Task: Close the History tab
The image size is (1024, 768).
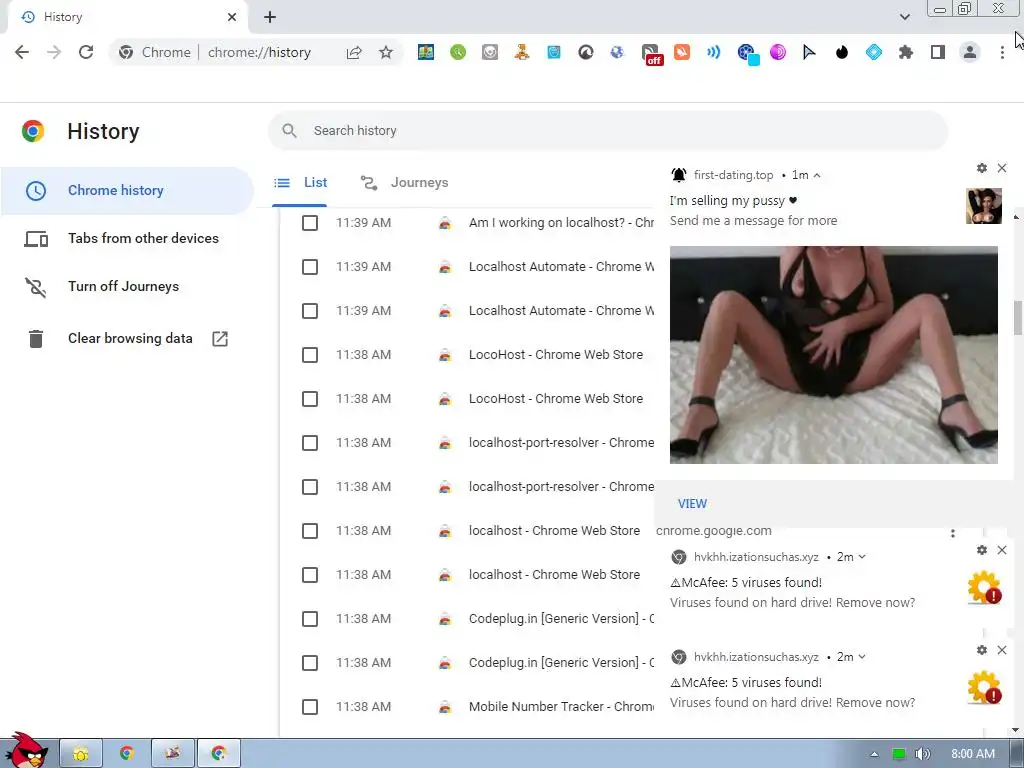Action: (232, 17)
